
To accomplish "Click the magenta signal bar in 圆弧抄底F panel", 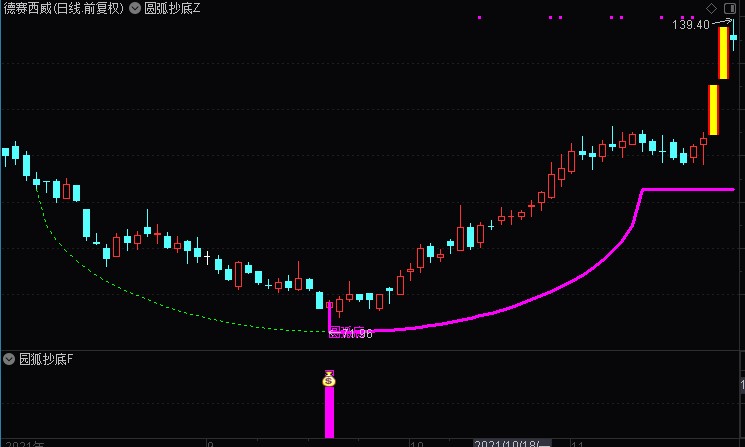I will 329,412.
